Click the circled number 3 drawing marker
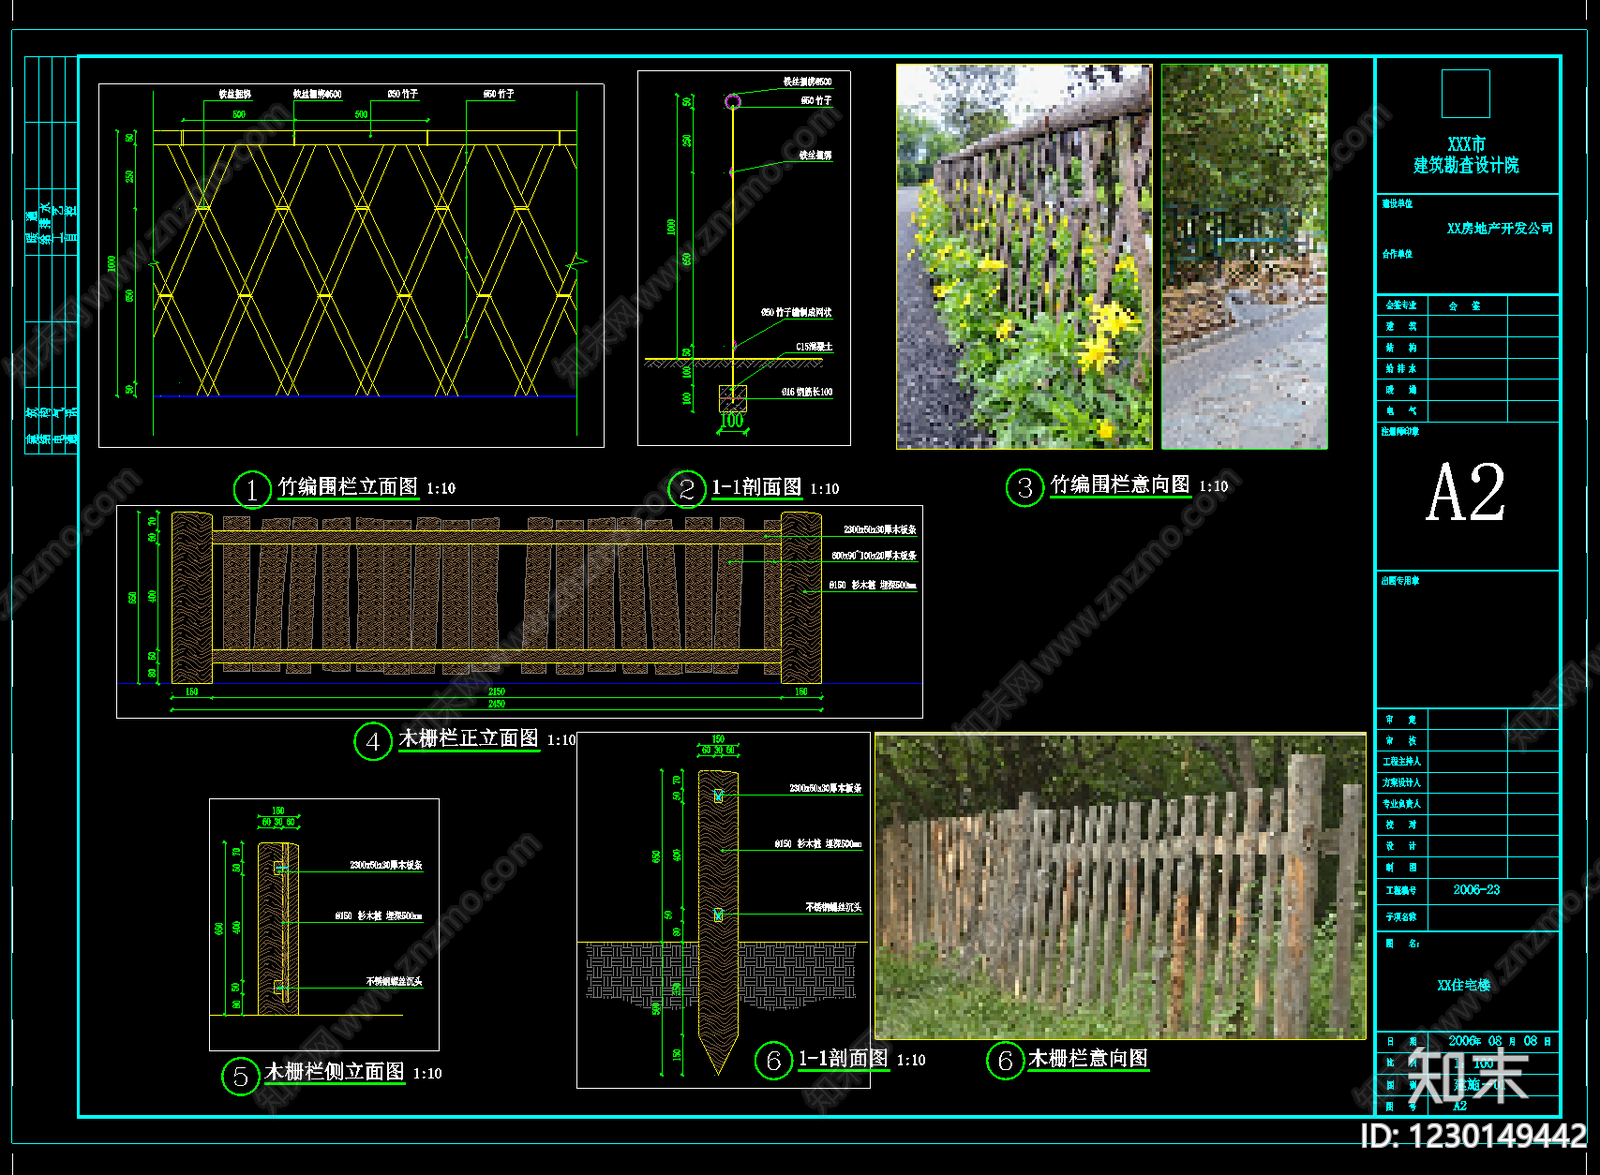This screenshot has width=1600, height=1175. 1025,488
